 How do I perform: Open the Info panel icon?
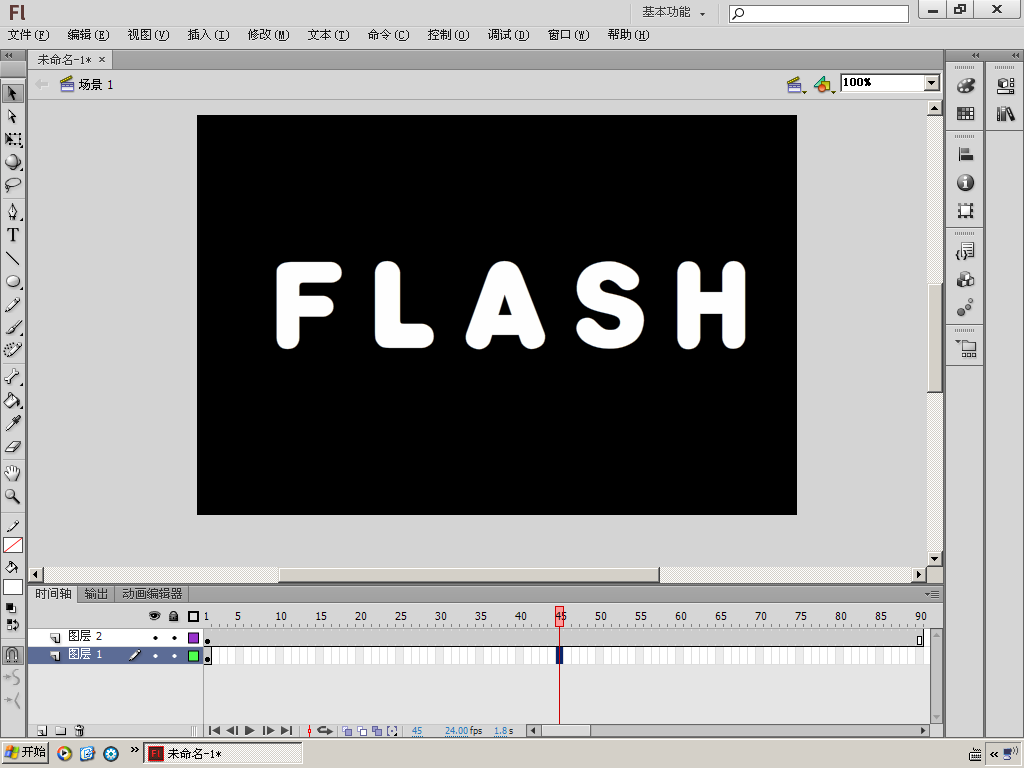[965, 183]
